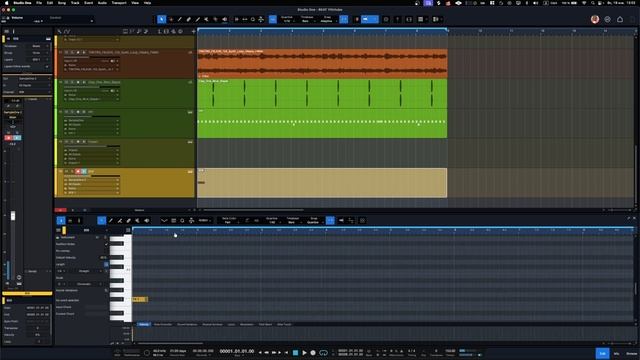Open the Transport menu
The width and height of the screenshot is (640, 360).
[119, 3]
